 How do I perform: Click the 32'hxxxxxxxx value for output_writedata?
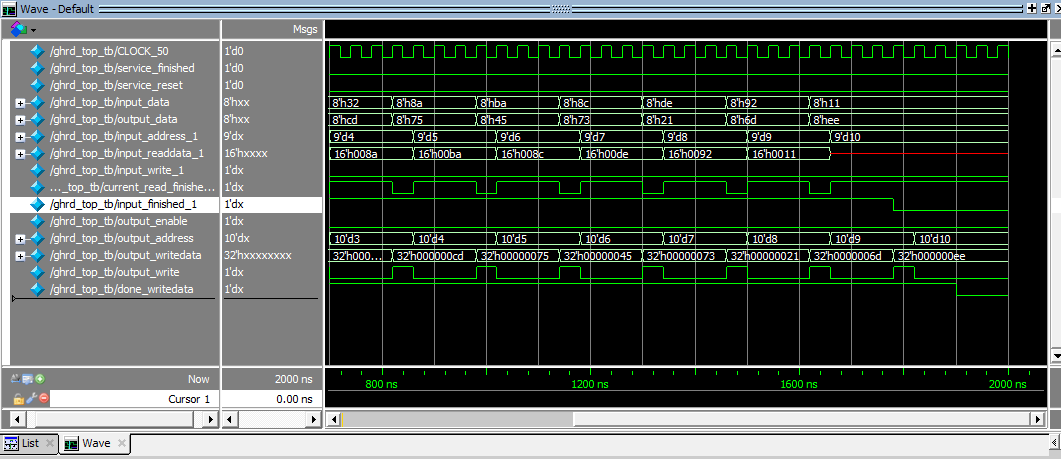258,256
